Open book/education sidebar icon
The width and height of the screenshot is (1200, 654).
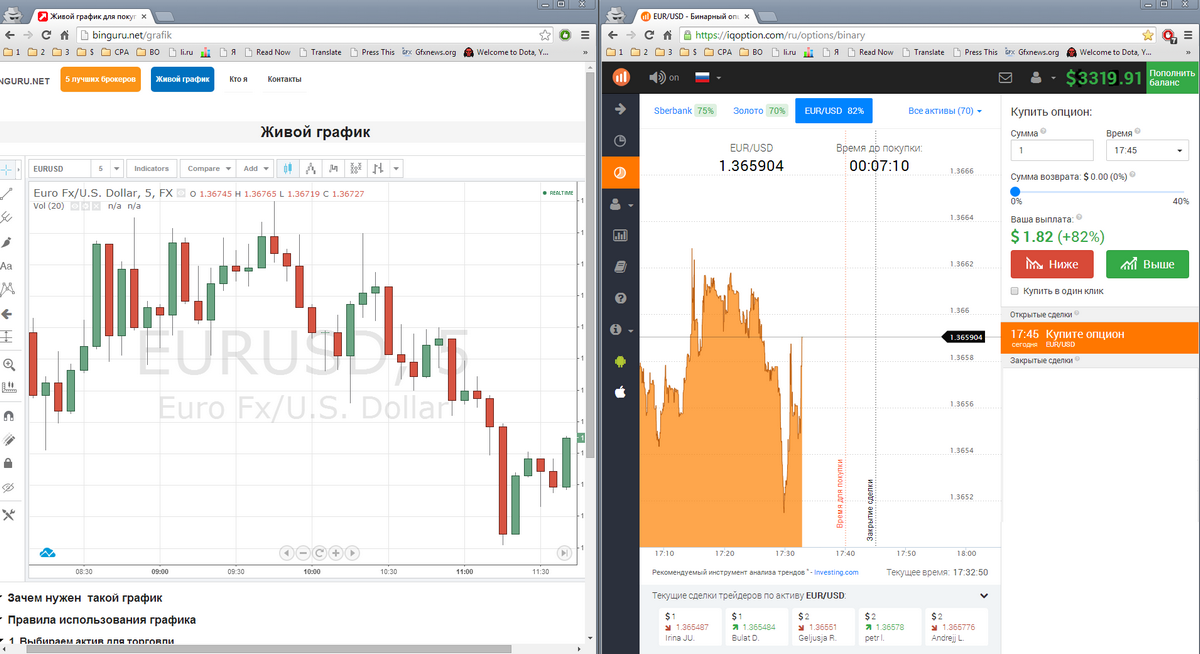coord(620,267)
